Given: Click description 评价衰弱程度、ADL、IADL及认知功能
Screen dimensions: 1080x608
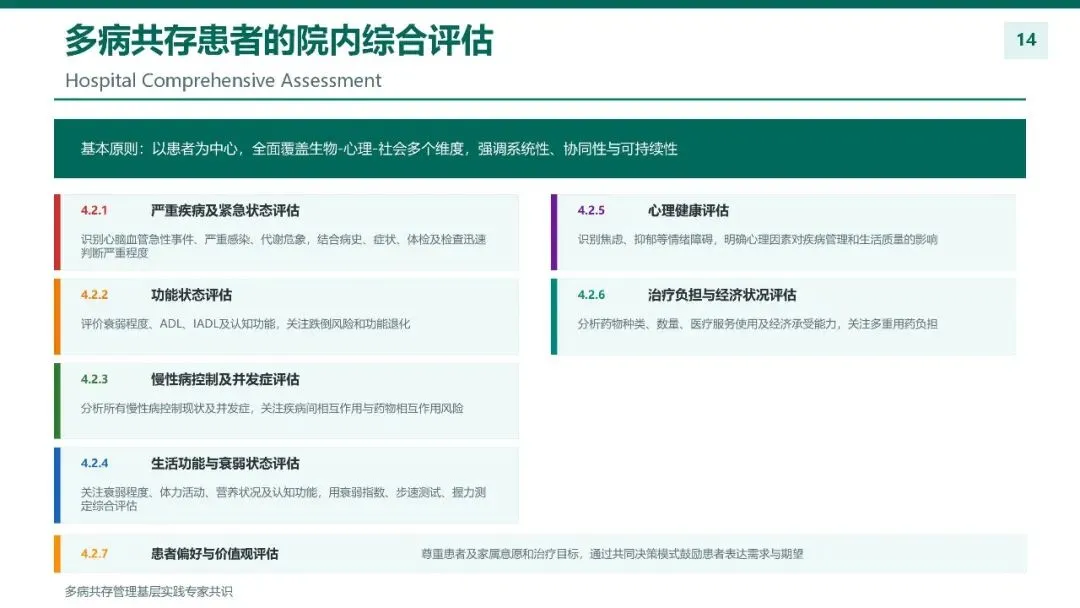Looking at the screenshot, I should (245, 324).
